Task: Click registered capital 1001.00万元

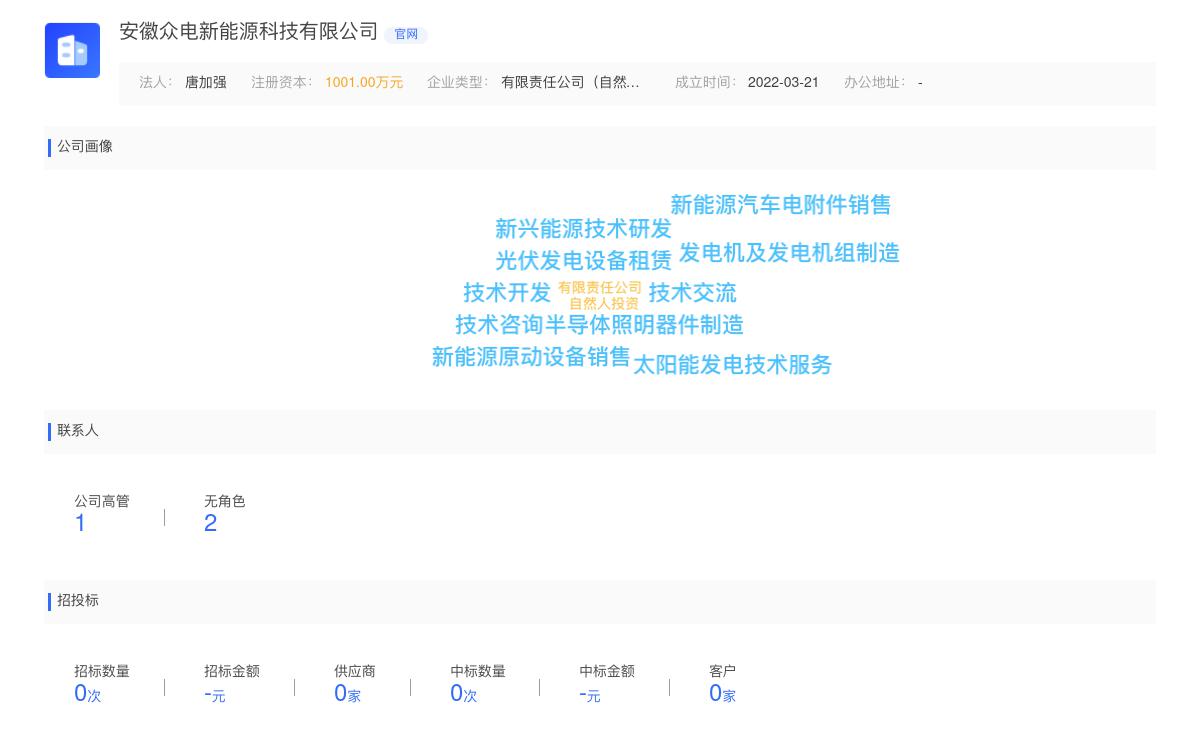Action: 364,83
